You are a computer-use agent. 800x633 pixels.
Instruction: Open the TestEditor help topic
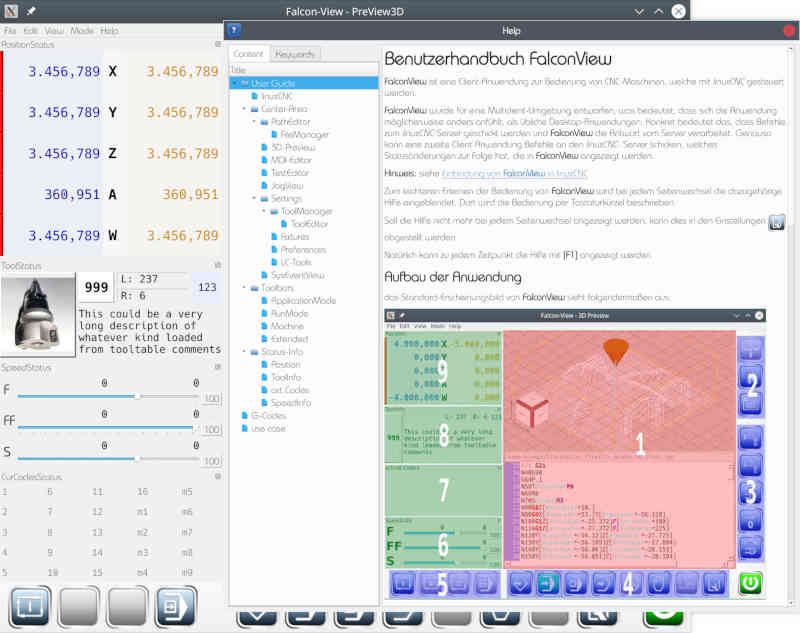click(x=290, y=173)
